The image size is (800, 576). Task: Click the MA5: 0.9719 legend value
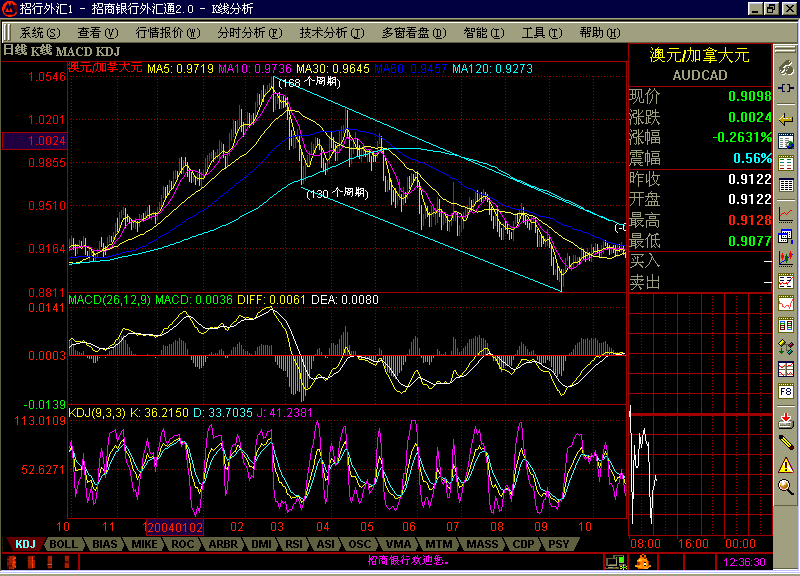pos(181,68)
